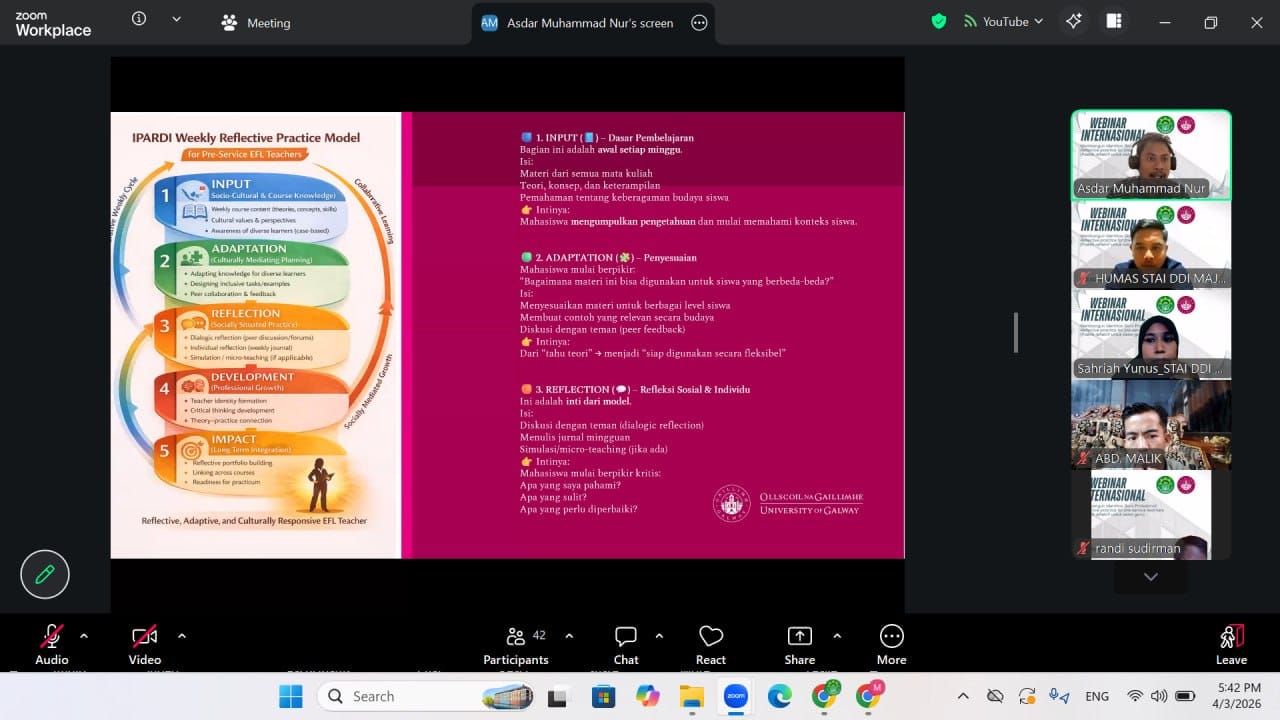This screenshot has width=1280, height=720.
Task: Open the YouTube live stream dropdown
Action: click(1001, 20)
